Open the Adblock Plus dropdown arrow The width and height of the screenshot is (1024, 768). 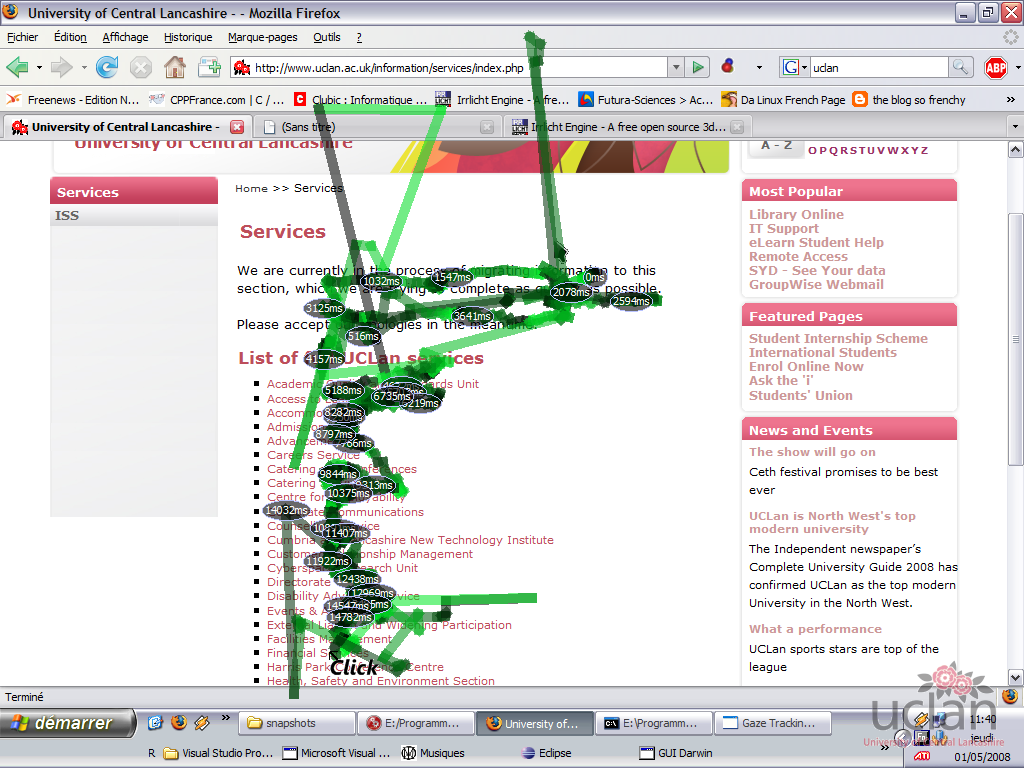point(1017,67)
